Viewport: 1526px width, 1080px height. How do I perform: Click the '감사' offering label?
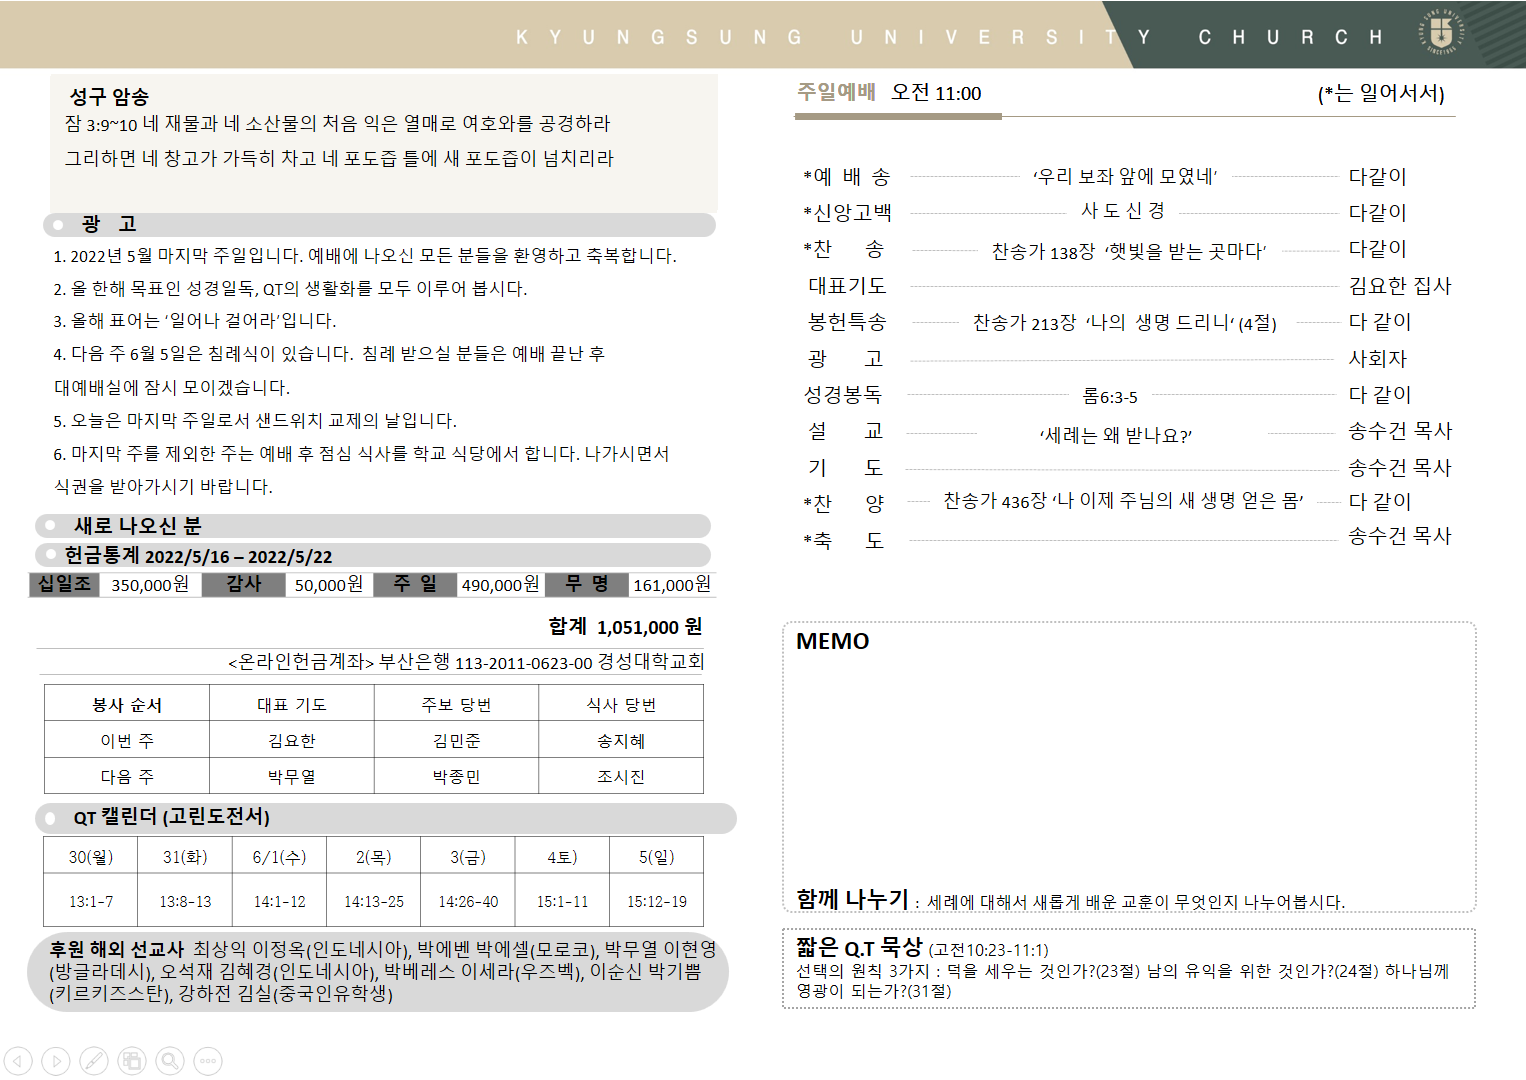point(243,584)
